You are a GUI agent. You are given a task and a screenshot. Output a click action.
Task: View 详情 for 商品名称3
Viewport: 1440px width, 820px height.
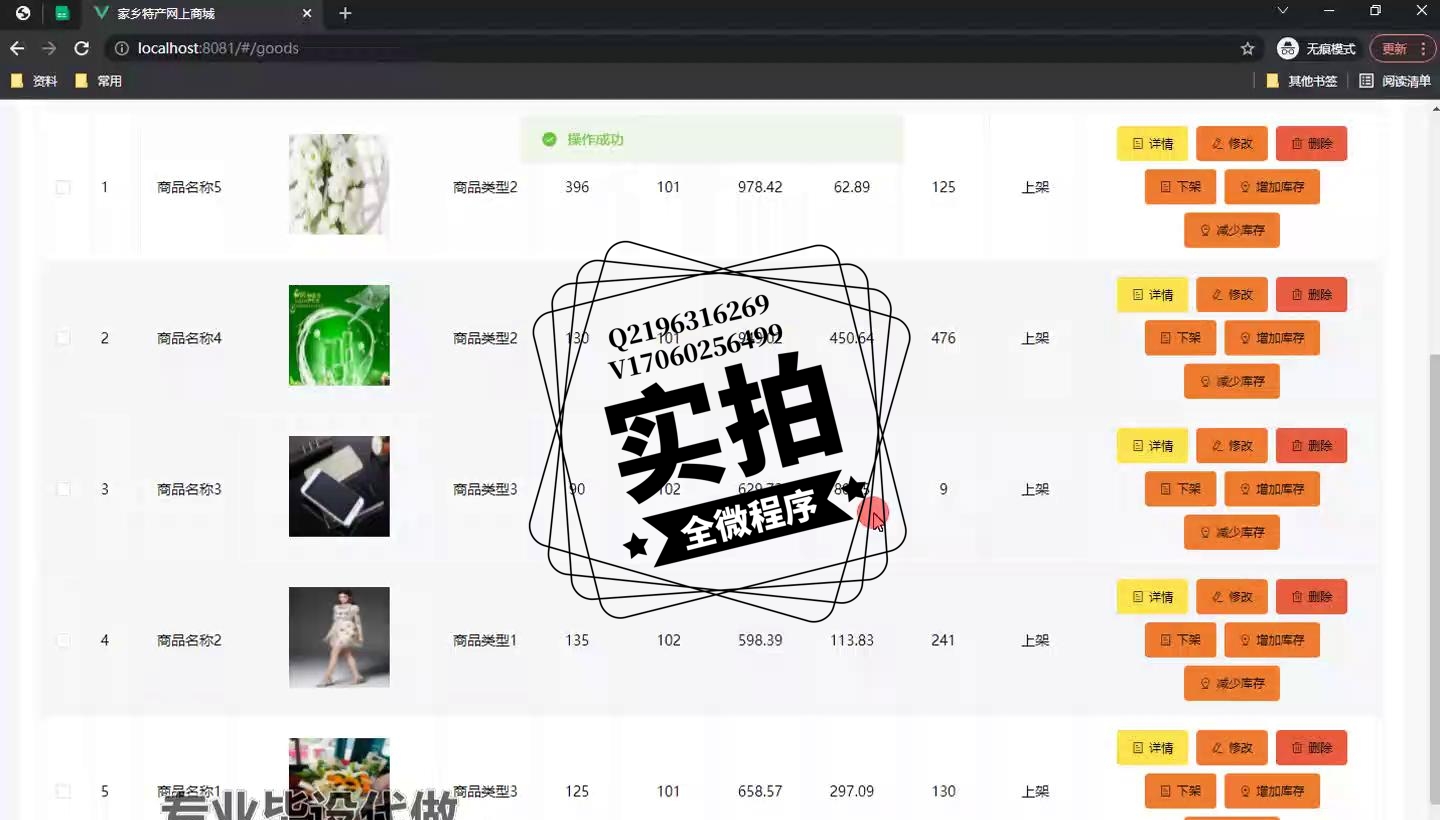click(x=1152, y=445)
